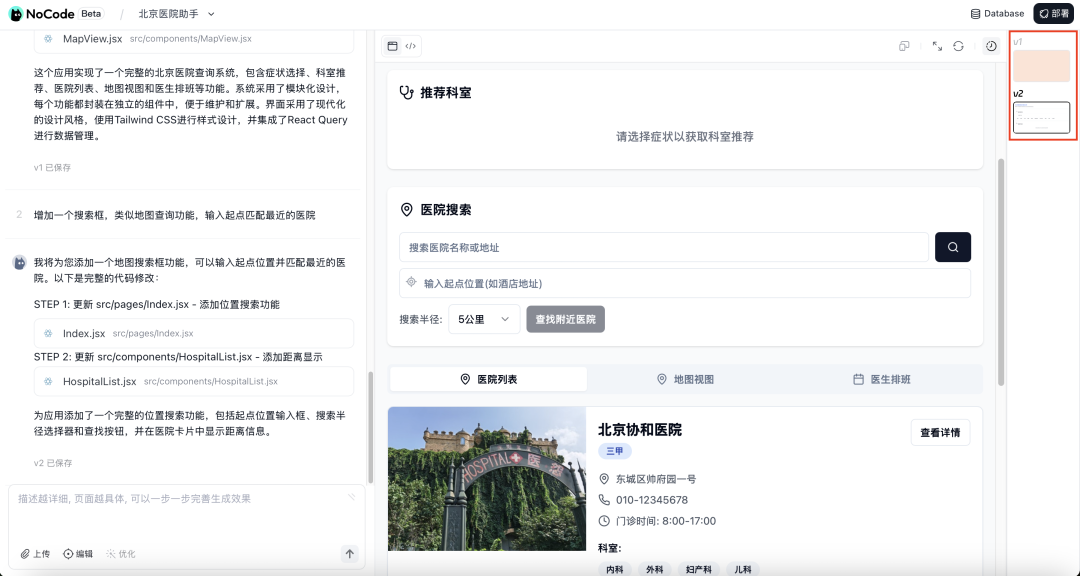Select the 医院列表 tab

click(x=488, y=379)
